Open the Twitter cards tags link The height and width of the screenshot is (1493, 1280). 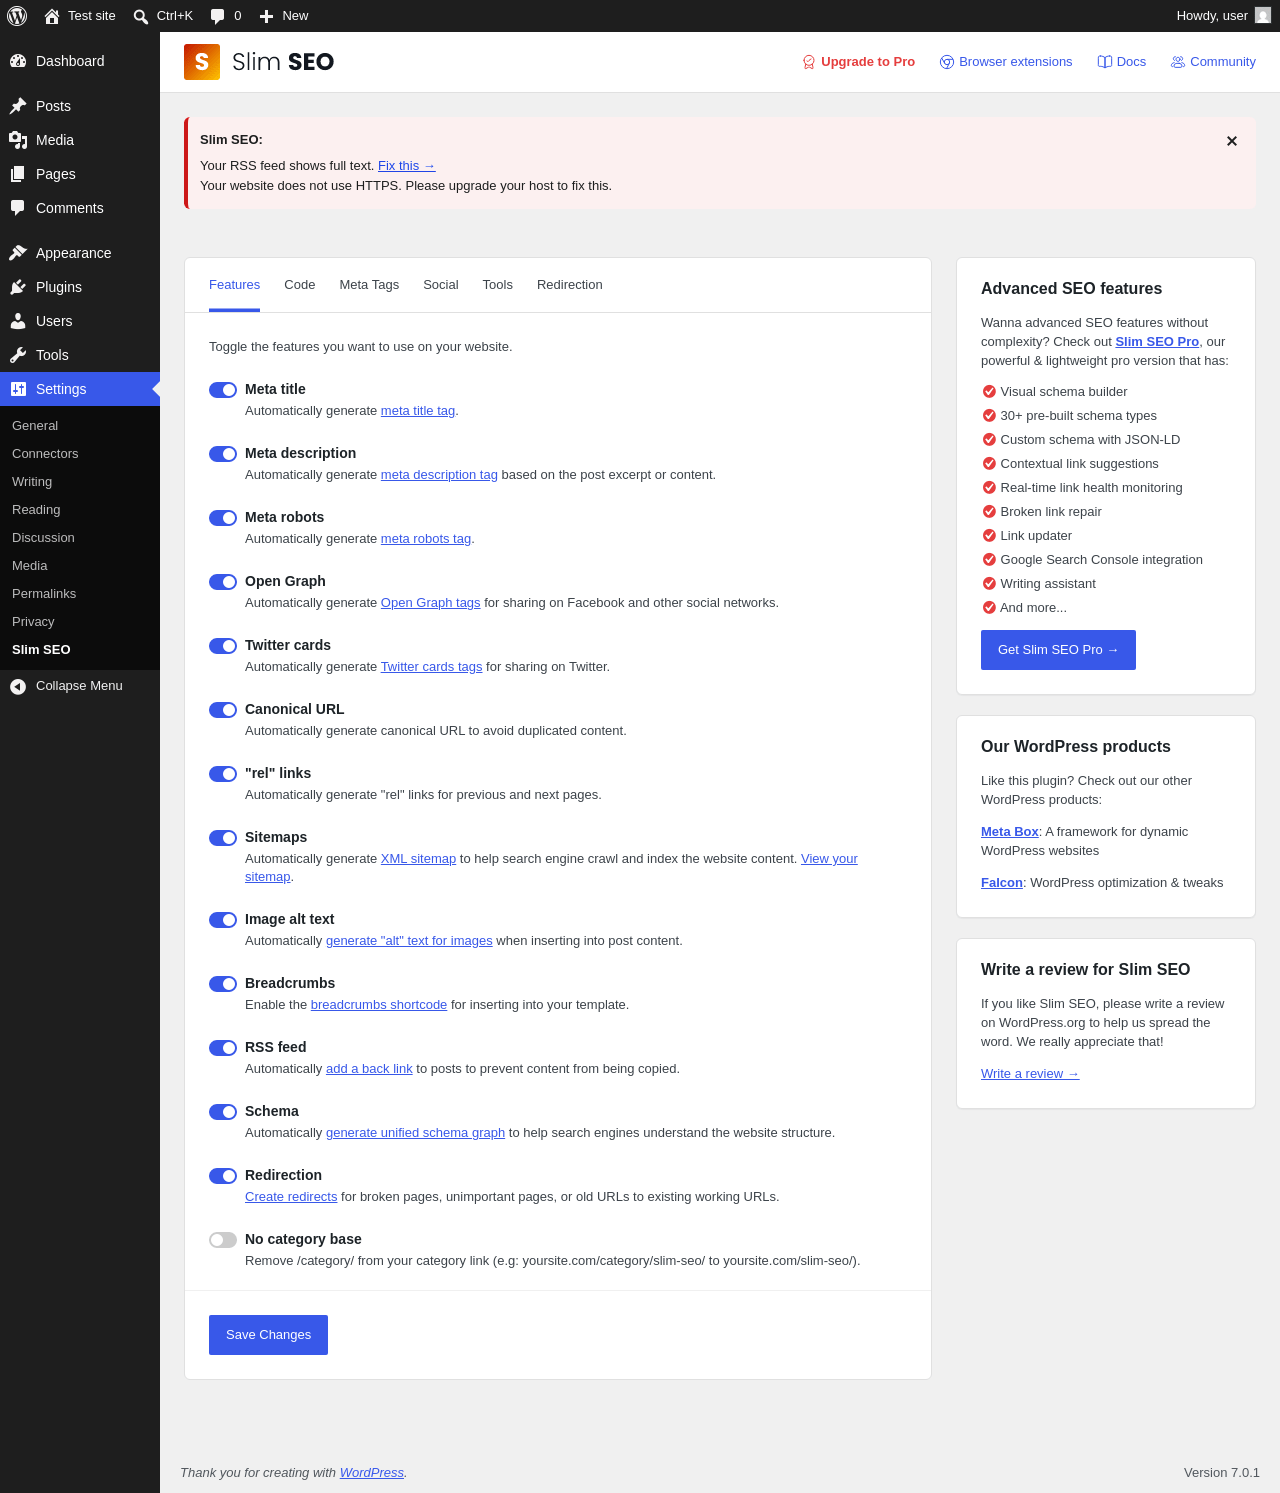point(431,667)
